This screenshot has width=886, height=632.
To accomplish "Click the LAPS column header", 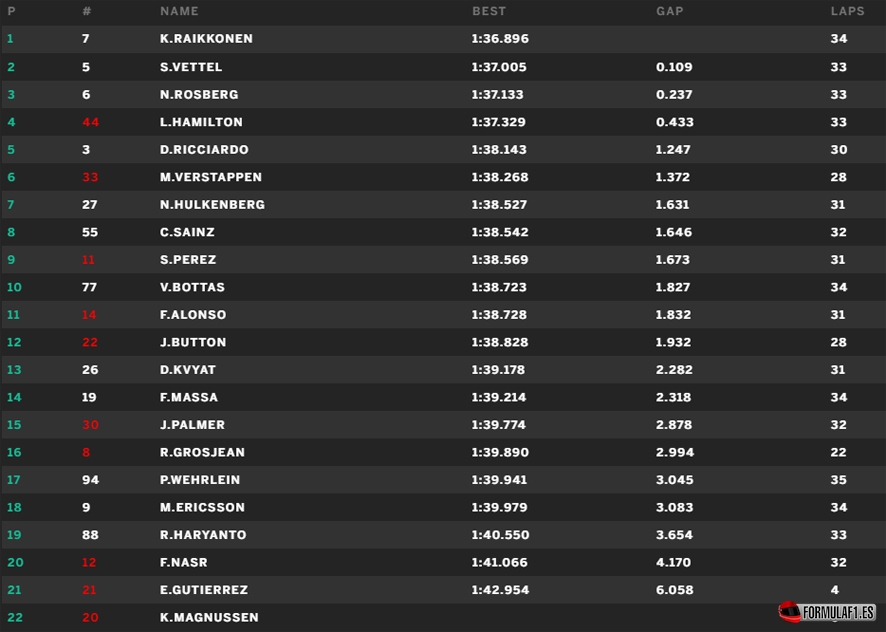I will click(848, 11).
